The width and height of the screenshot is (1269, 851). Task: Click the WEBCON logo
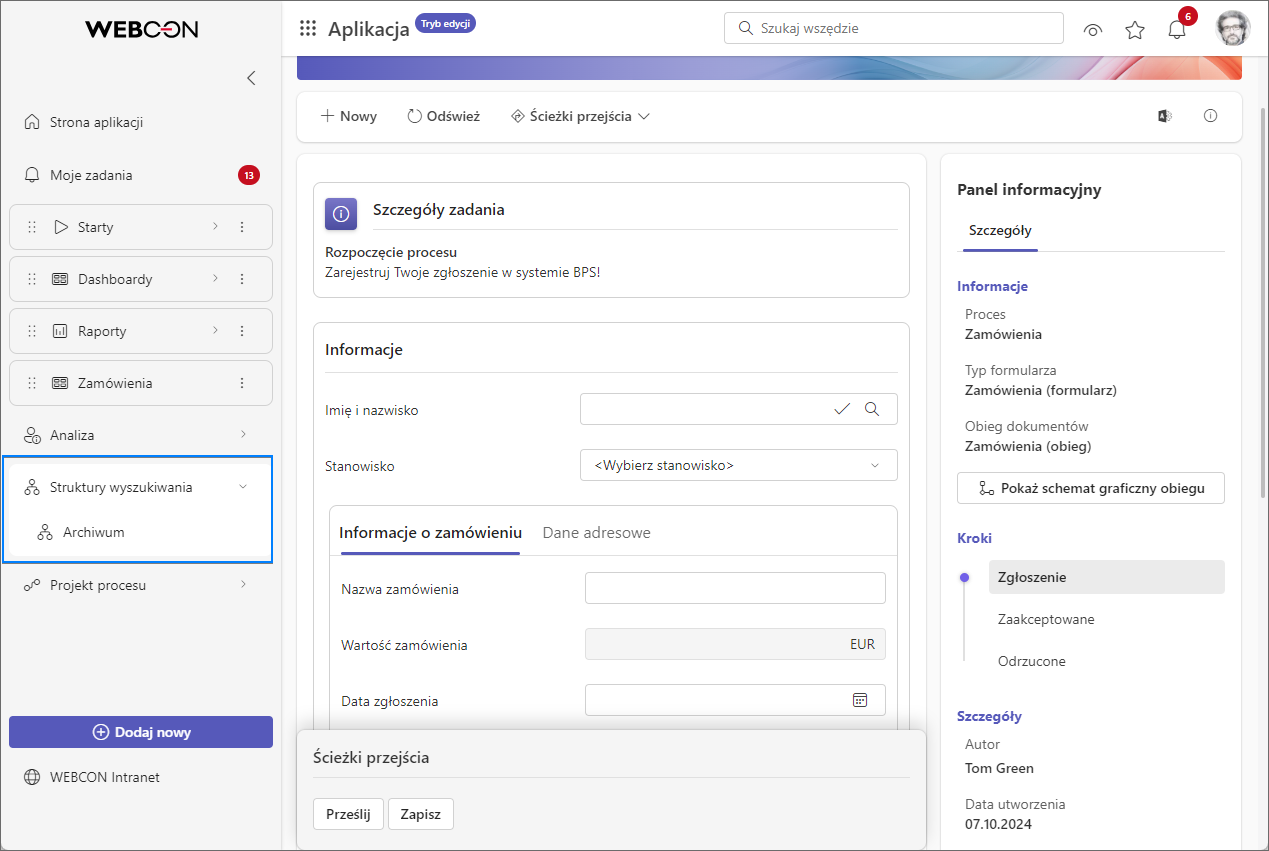(x=141, y=29)
